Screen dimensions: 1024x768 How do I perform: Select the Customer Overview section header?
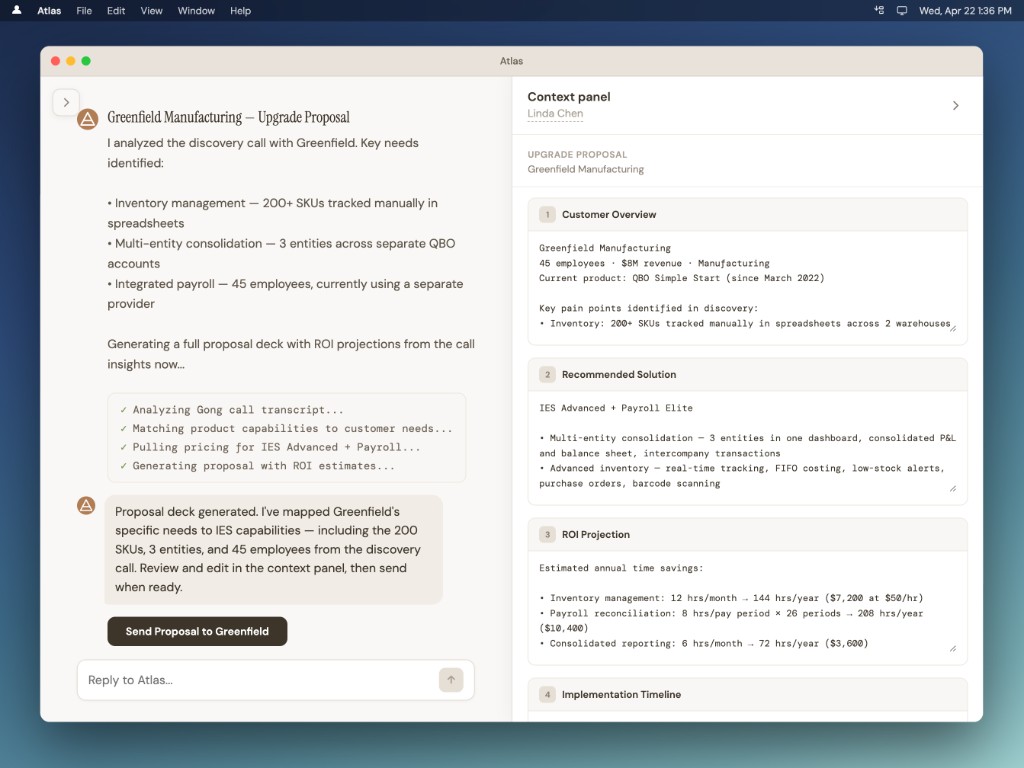[747, 215]
